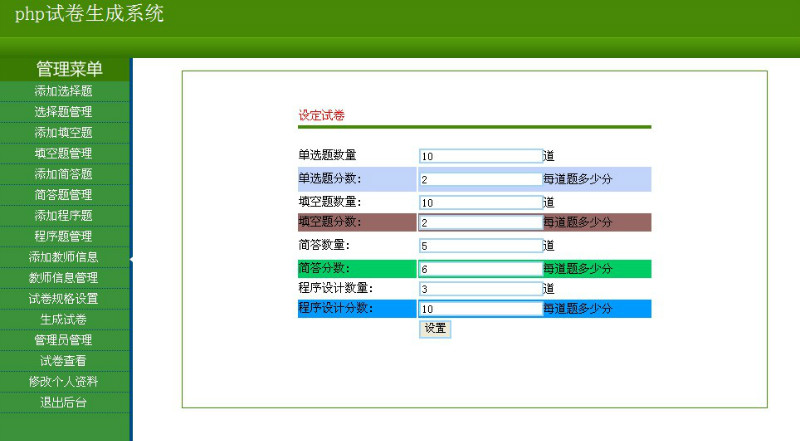Open 修改个人资料 sidebar link
The image size is (800, 441).
[x=63, y=382]
